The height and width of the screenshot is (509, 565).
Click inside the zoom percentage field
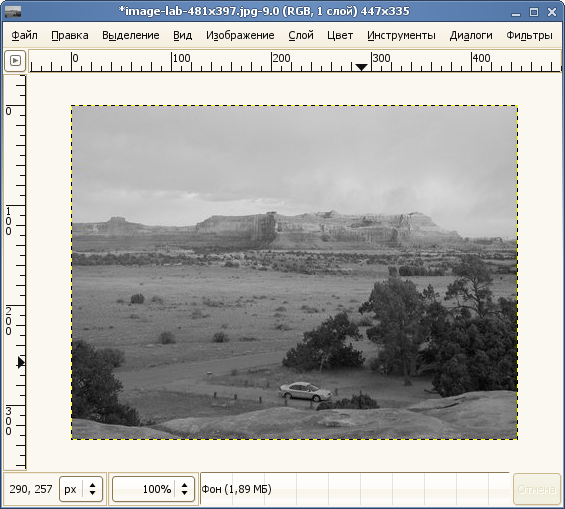[144, 489]
